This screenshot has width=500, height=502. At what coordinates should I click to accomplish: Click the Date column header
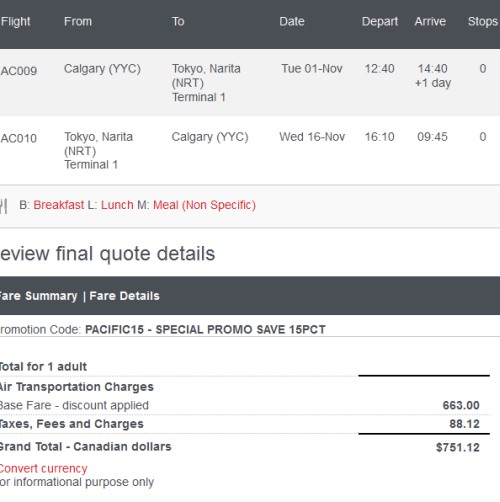pos(292,22)
